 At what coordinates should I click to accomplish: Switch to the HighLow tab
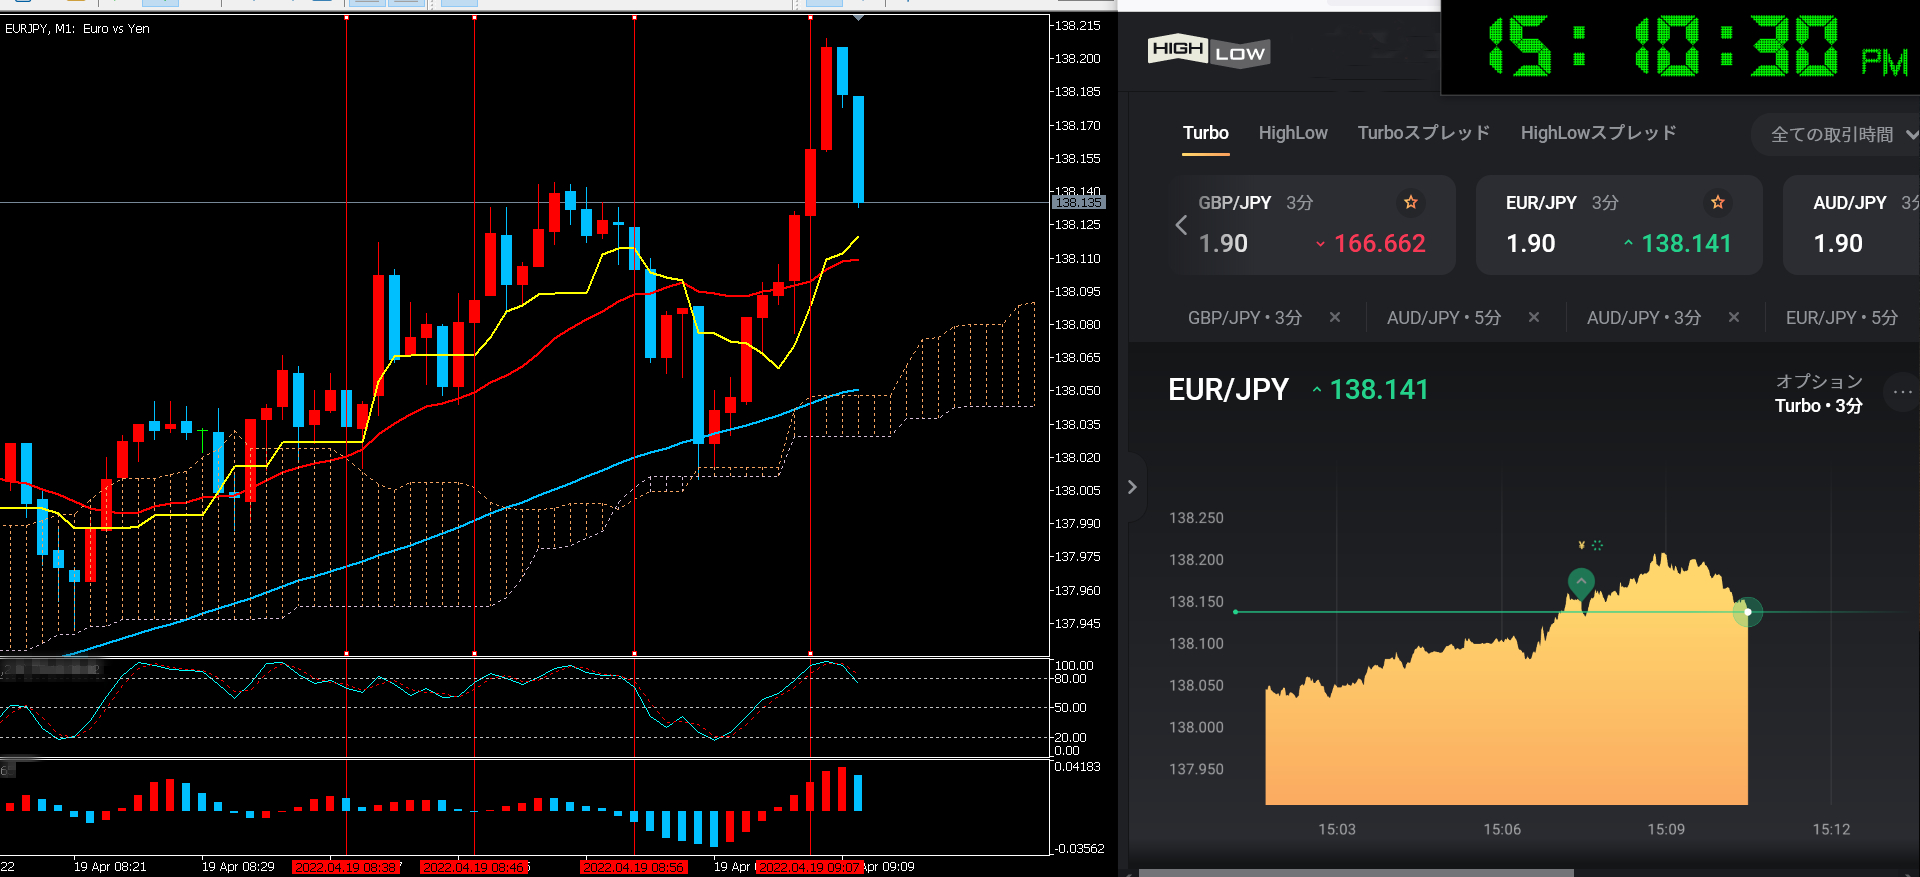click(x=1292, y=133)
